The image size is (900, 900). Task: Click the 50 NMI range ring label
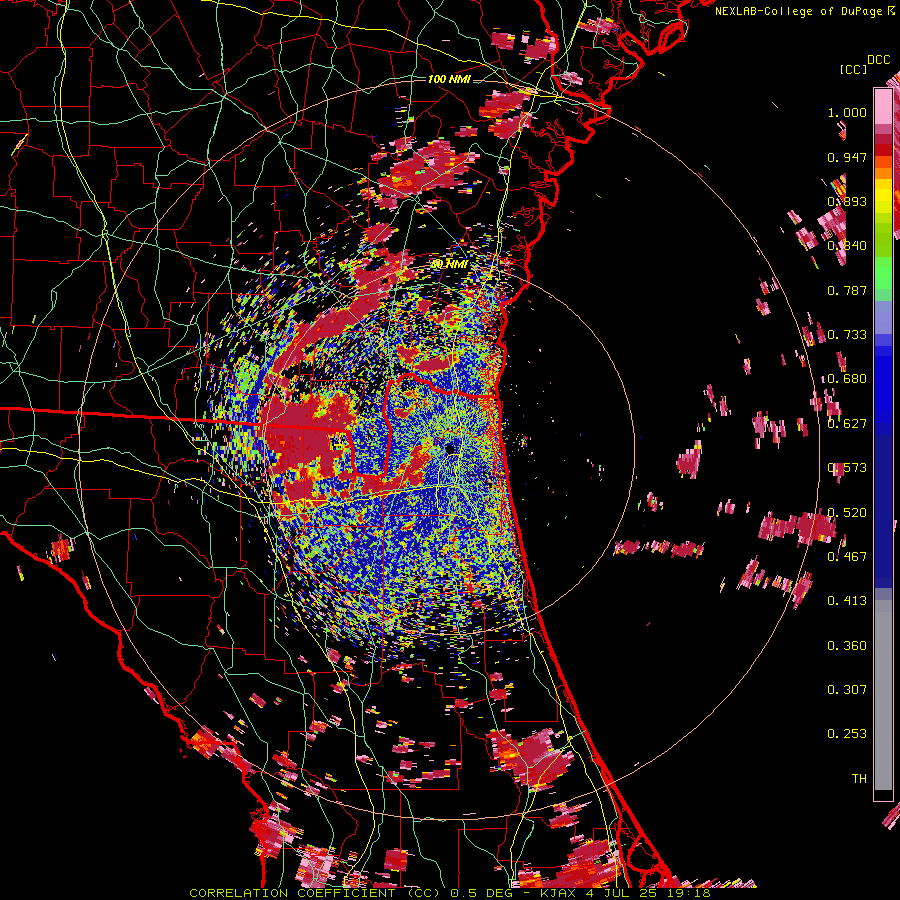coord(450,264)
